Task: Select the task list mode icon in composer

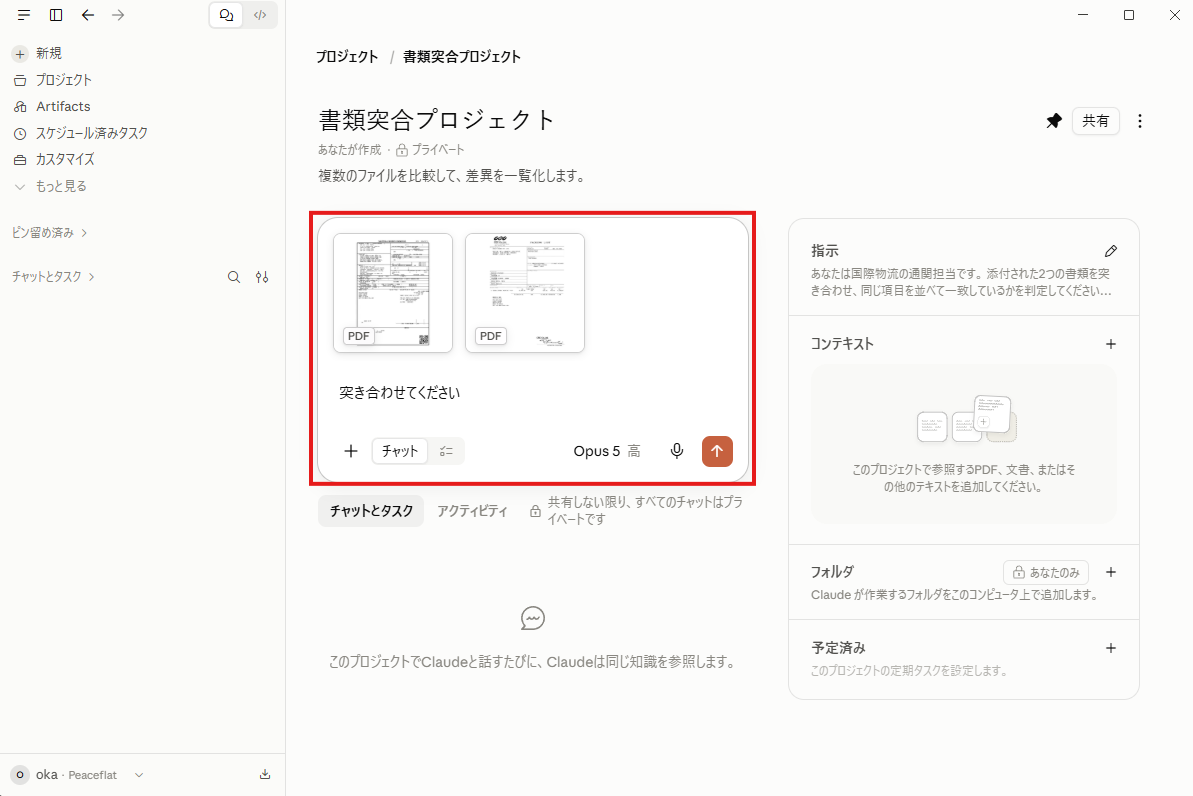Action: [447, 451]
